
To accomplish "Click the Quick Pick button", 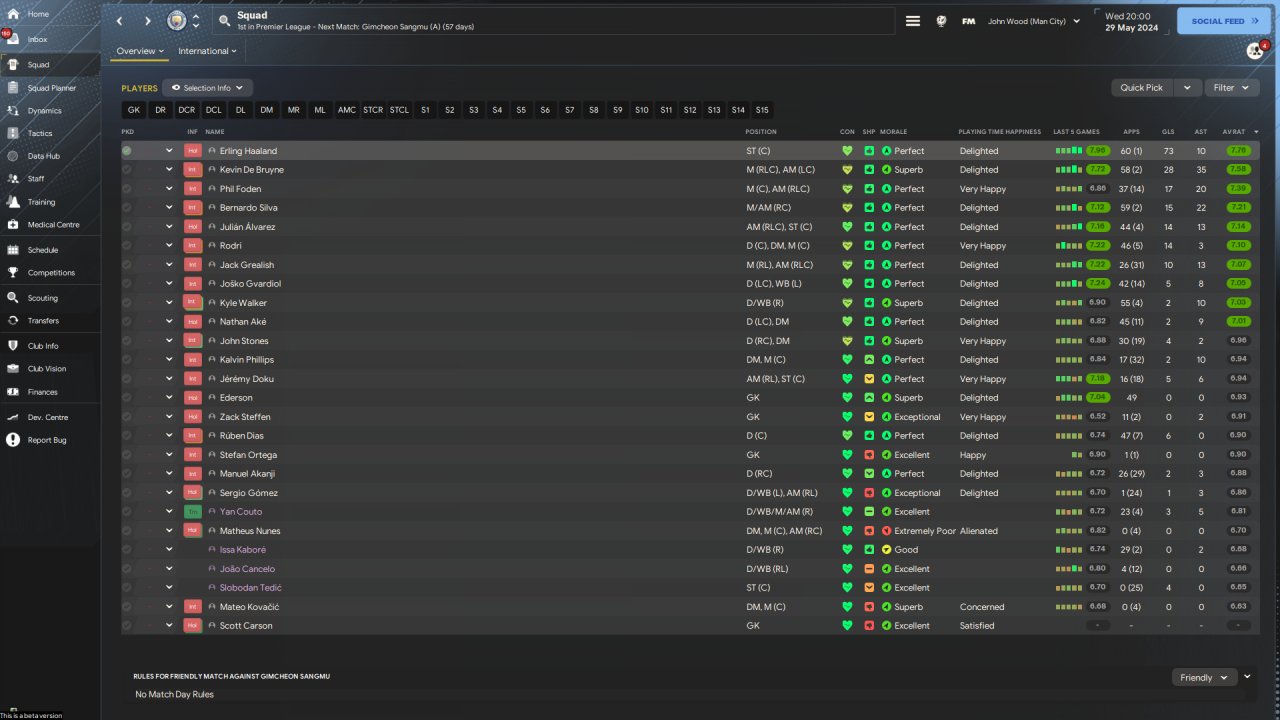I will pyautogui.click(x=1142, y=88).
